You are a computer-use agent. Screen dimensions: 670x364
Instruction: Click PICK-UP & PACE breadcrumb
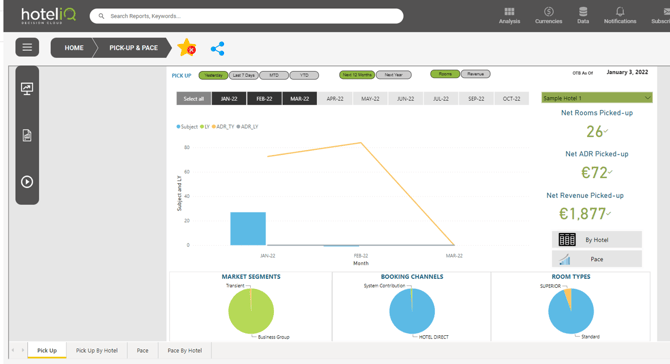pos(133,48)
